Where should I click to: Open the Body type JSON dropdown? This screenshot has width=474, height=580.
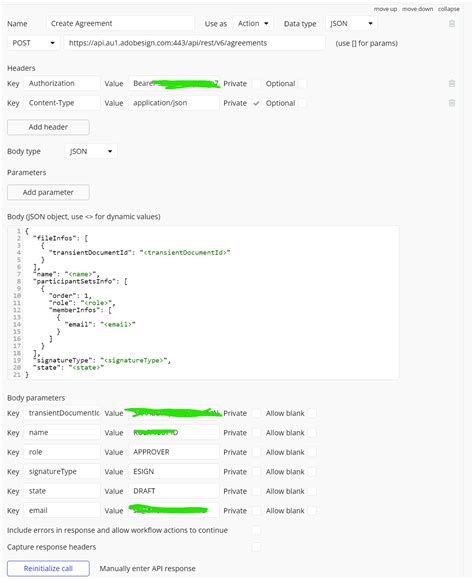click(91, 151)
